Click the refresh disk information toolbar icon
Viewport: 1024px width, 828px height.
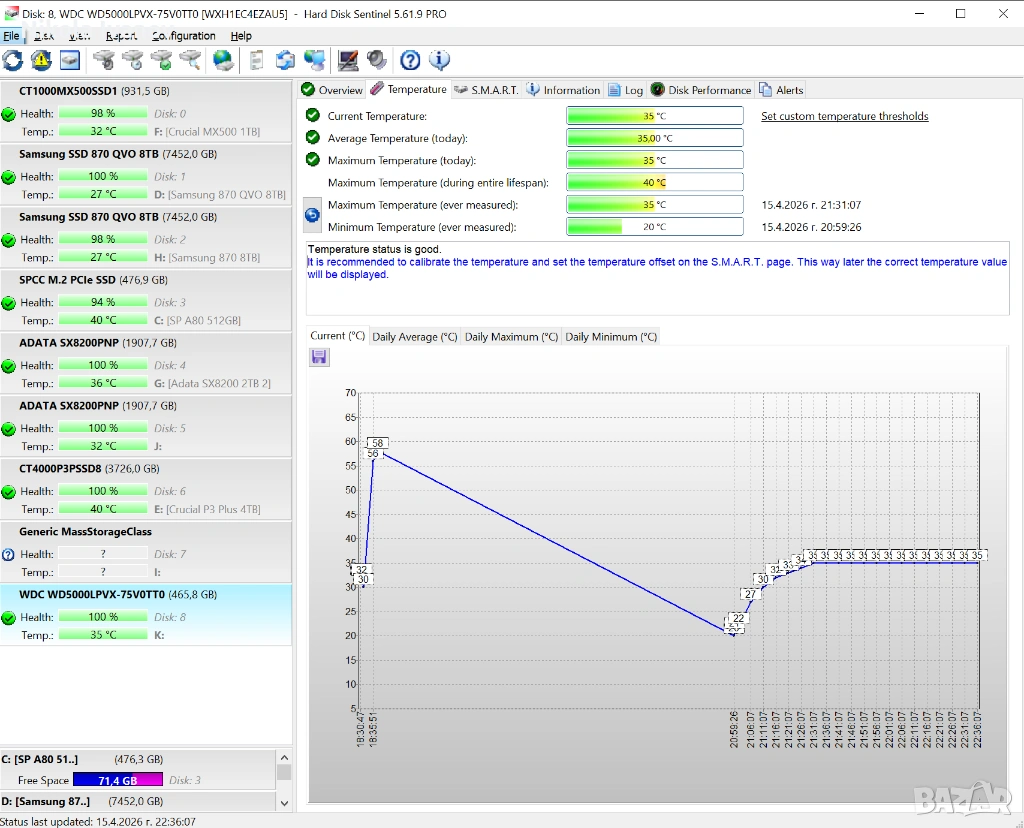pos(13,60)
